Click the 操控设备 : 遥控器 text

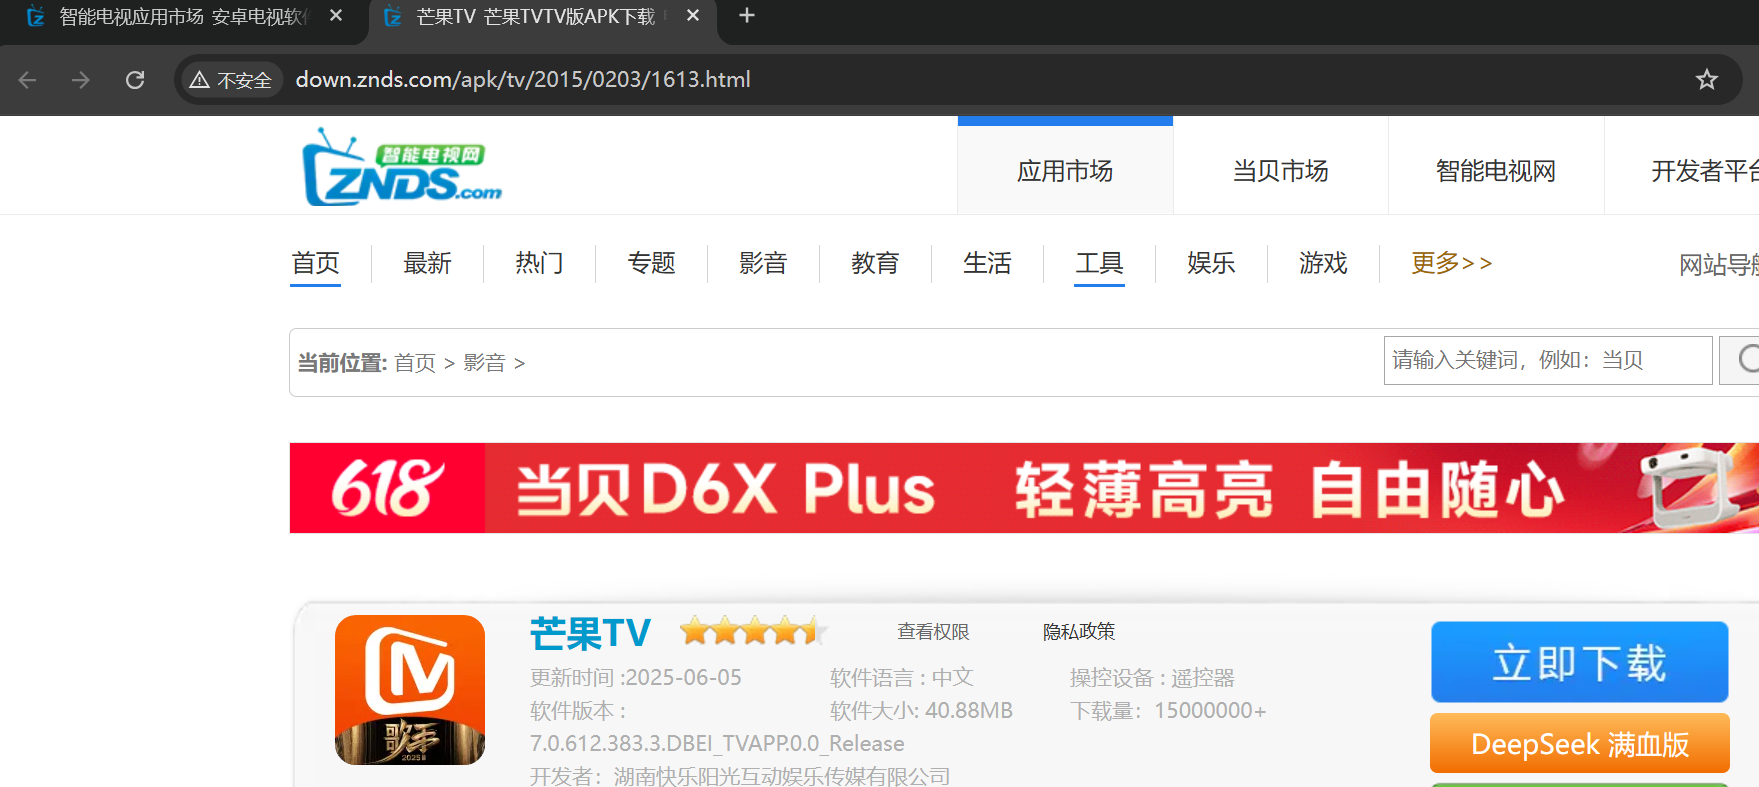(1152, 678)
